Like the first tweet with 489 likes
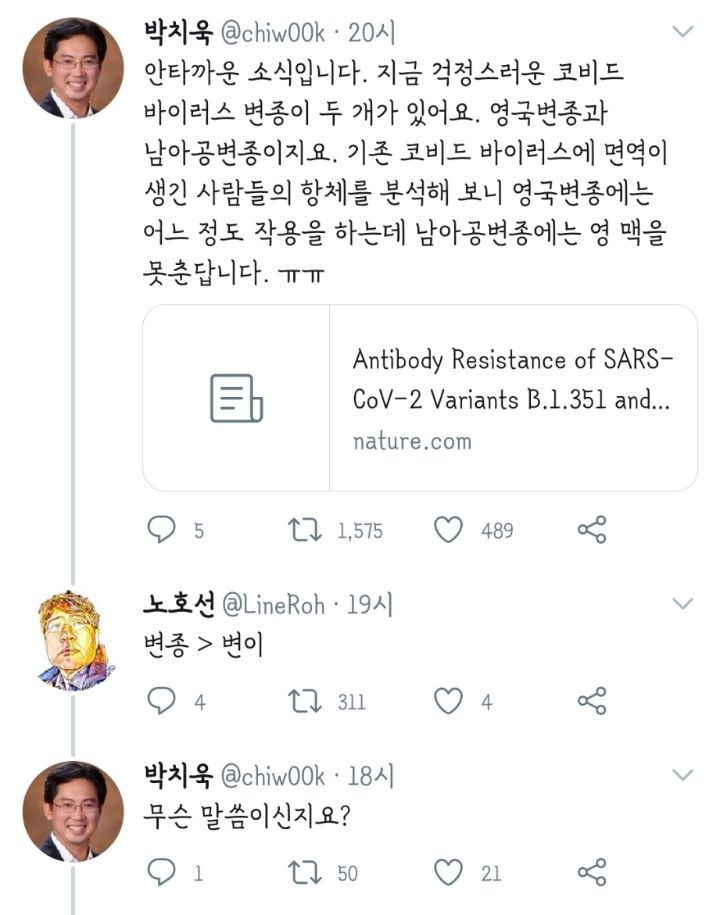The height and width of the screenshot is (915, 720). pos(448,530)
